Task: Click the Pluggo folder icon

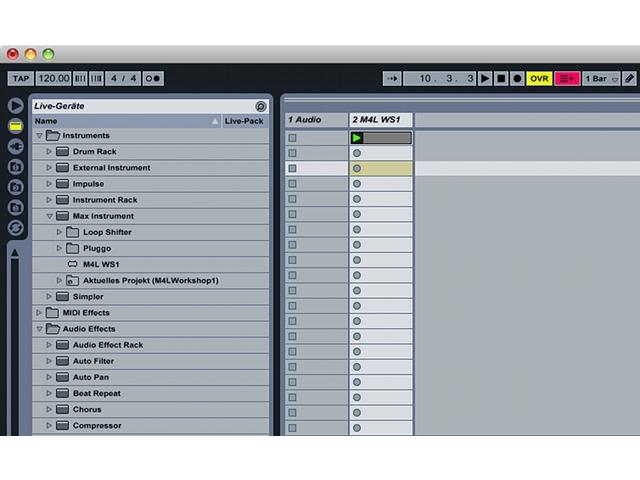Action: pyautogui.click(x=73, y=248)
